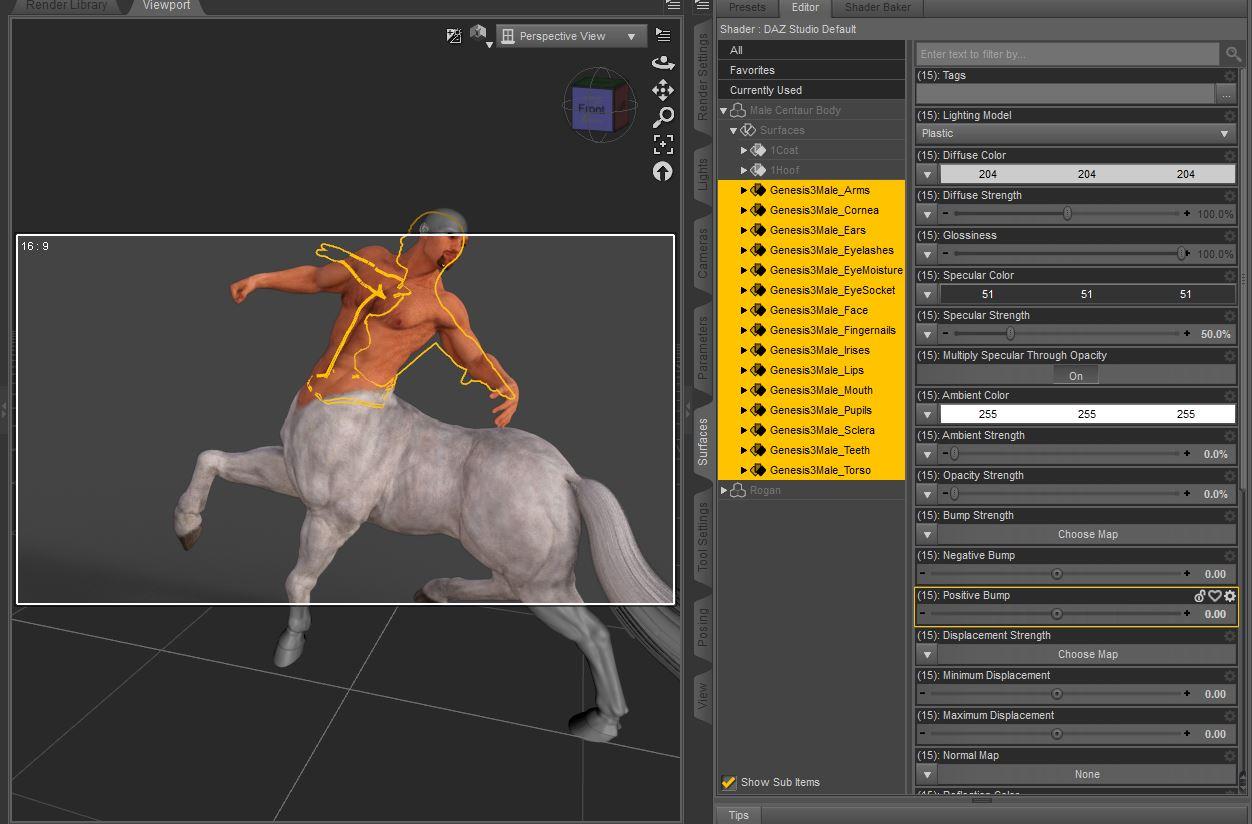Image resolution: width=1252 pixels, height=824 pixels.
Task: Open the gear menu for Opacity Strength
Action: (1230, 476)
